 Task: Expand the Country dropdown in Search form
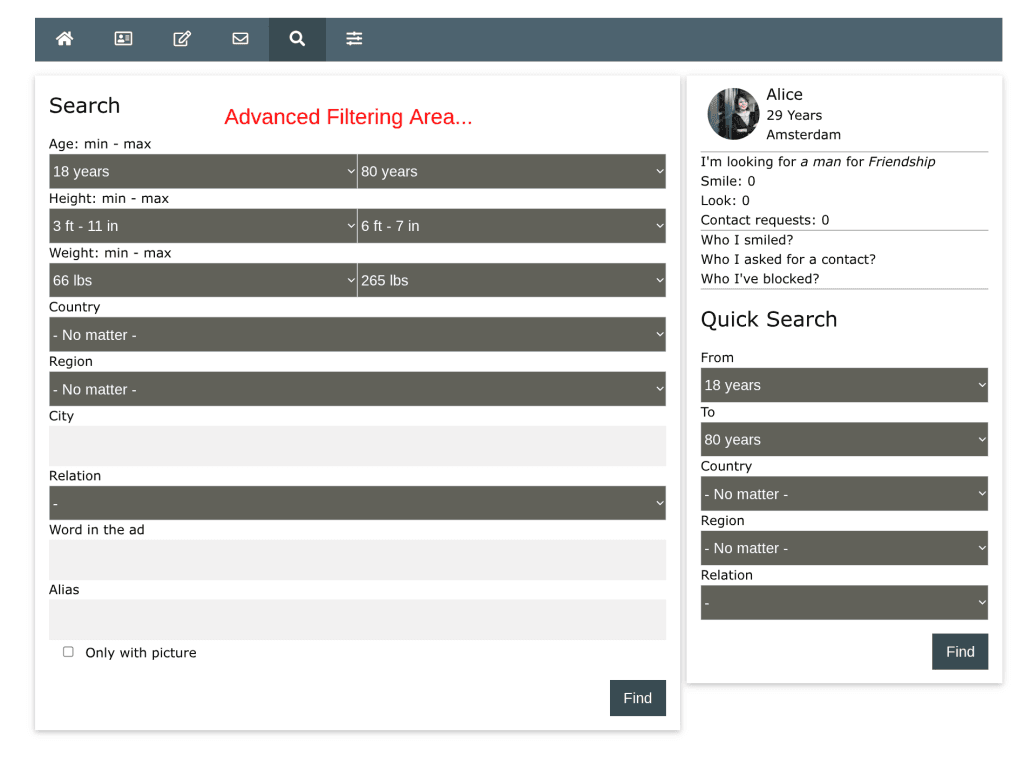[357, 335]
